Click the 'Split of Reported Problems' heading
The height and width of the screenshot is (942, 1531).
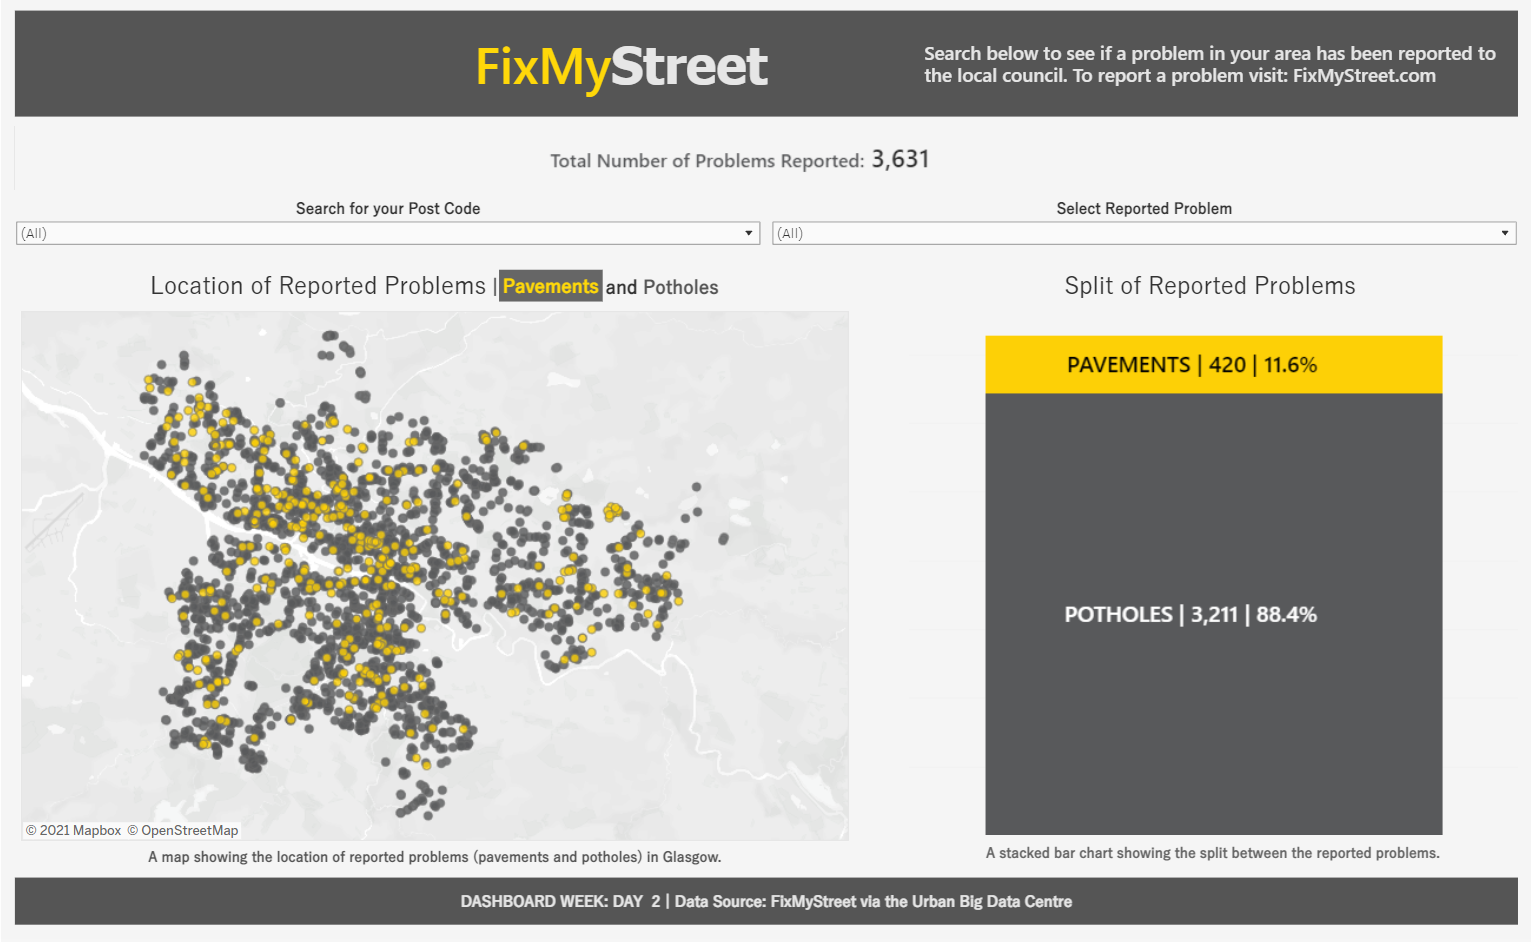tap(1210, 286)
